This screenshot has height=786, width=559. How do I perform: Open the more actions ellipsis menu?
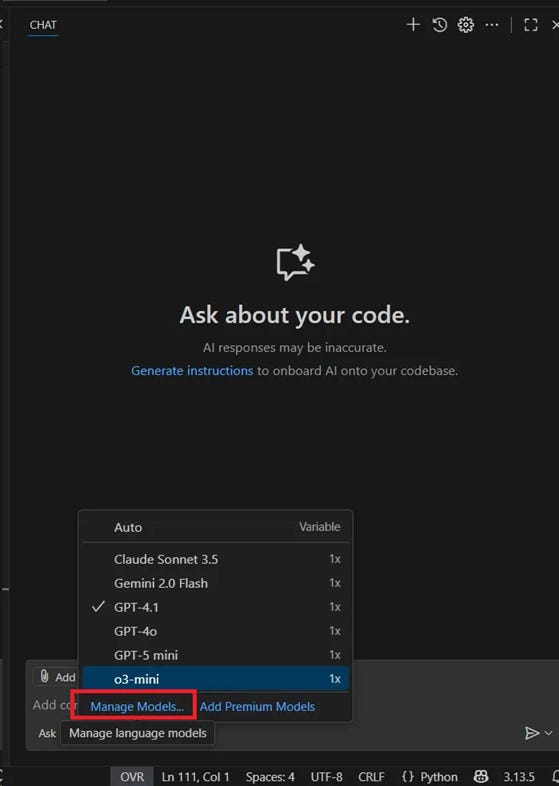click(492, 25)
